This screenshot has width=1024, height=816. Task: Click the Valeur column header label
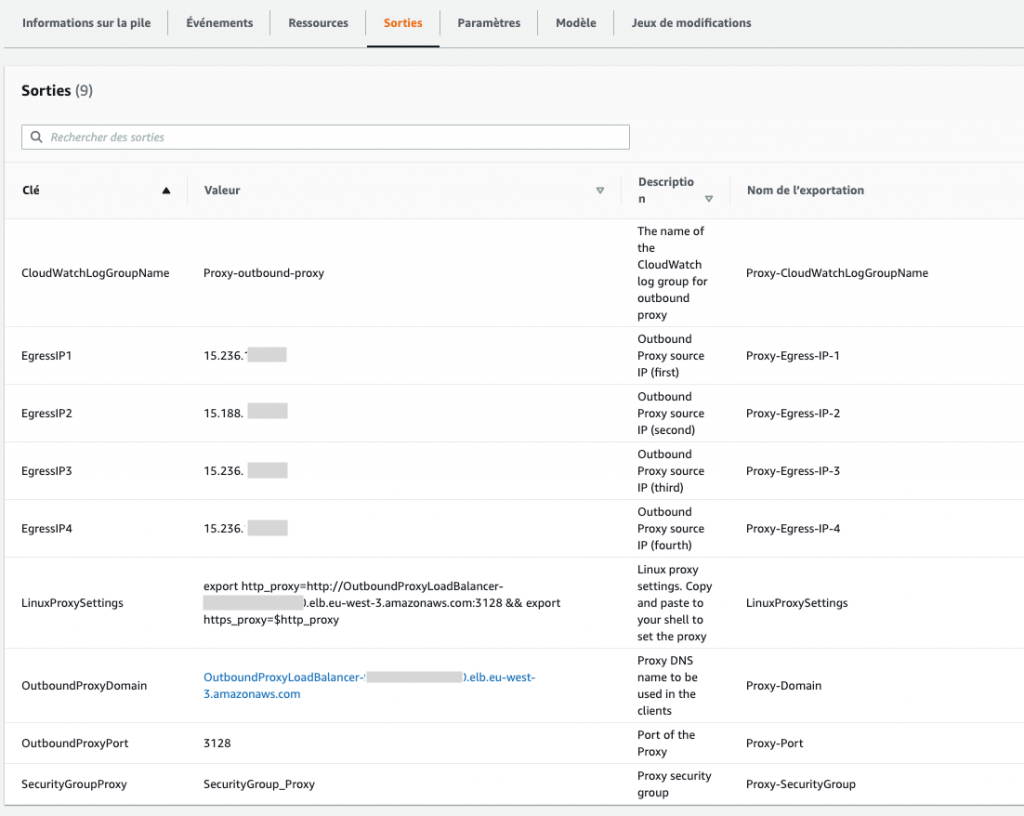click(222, 190)
